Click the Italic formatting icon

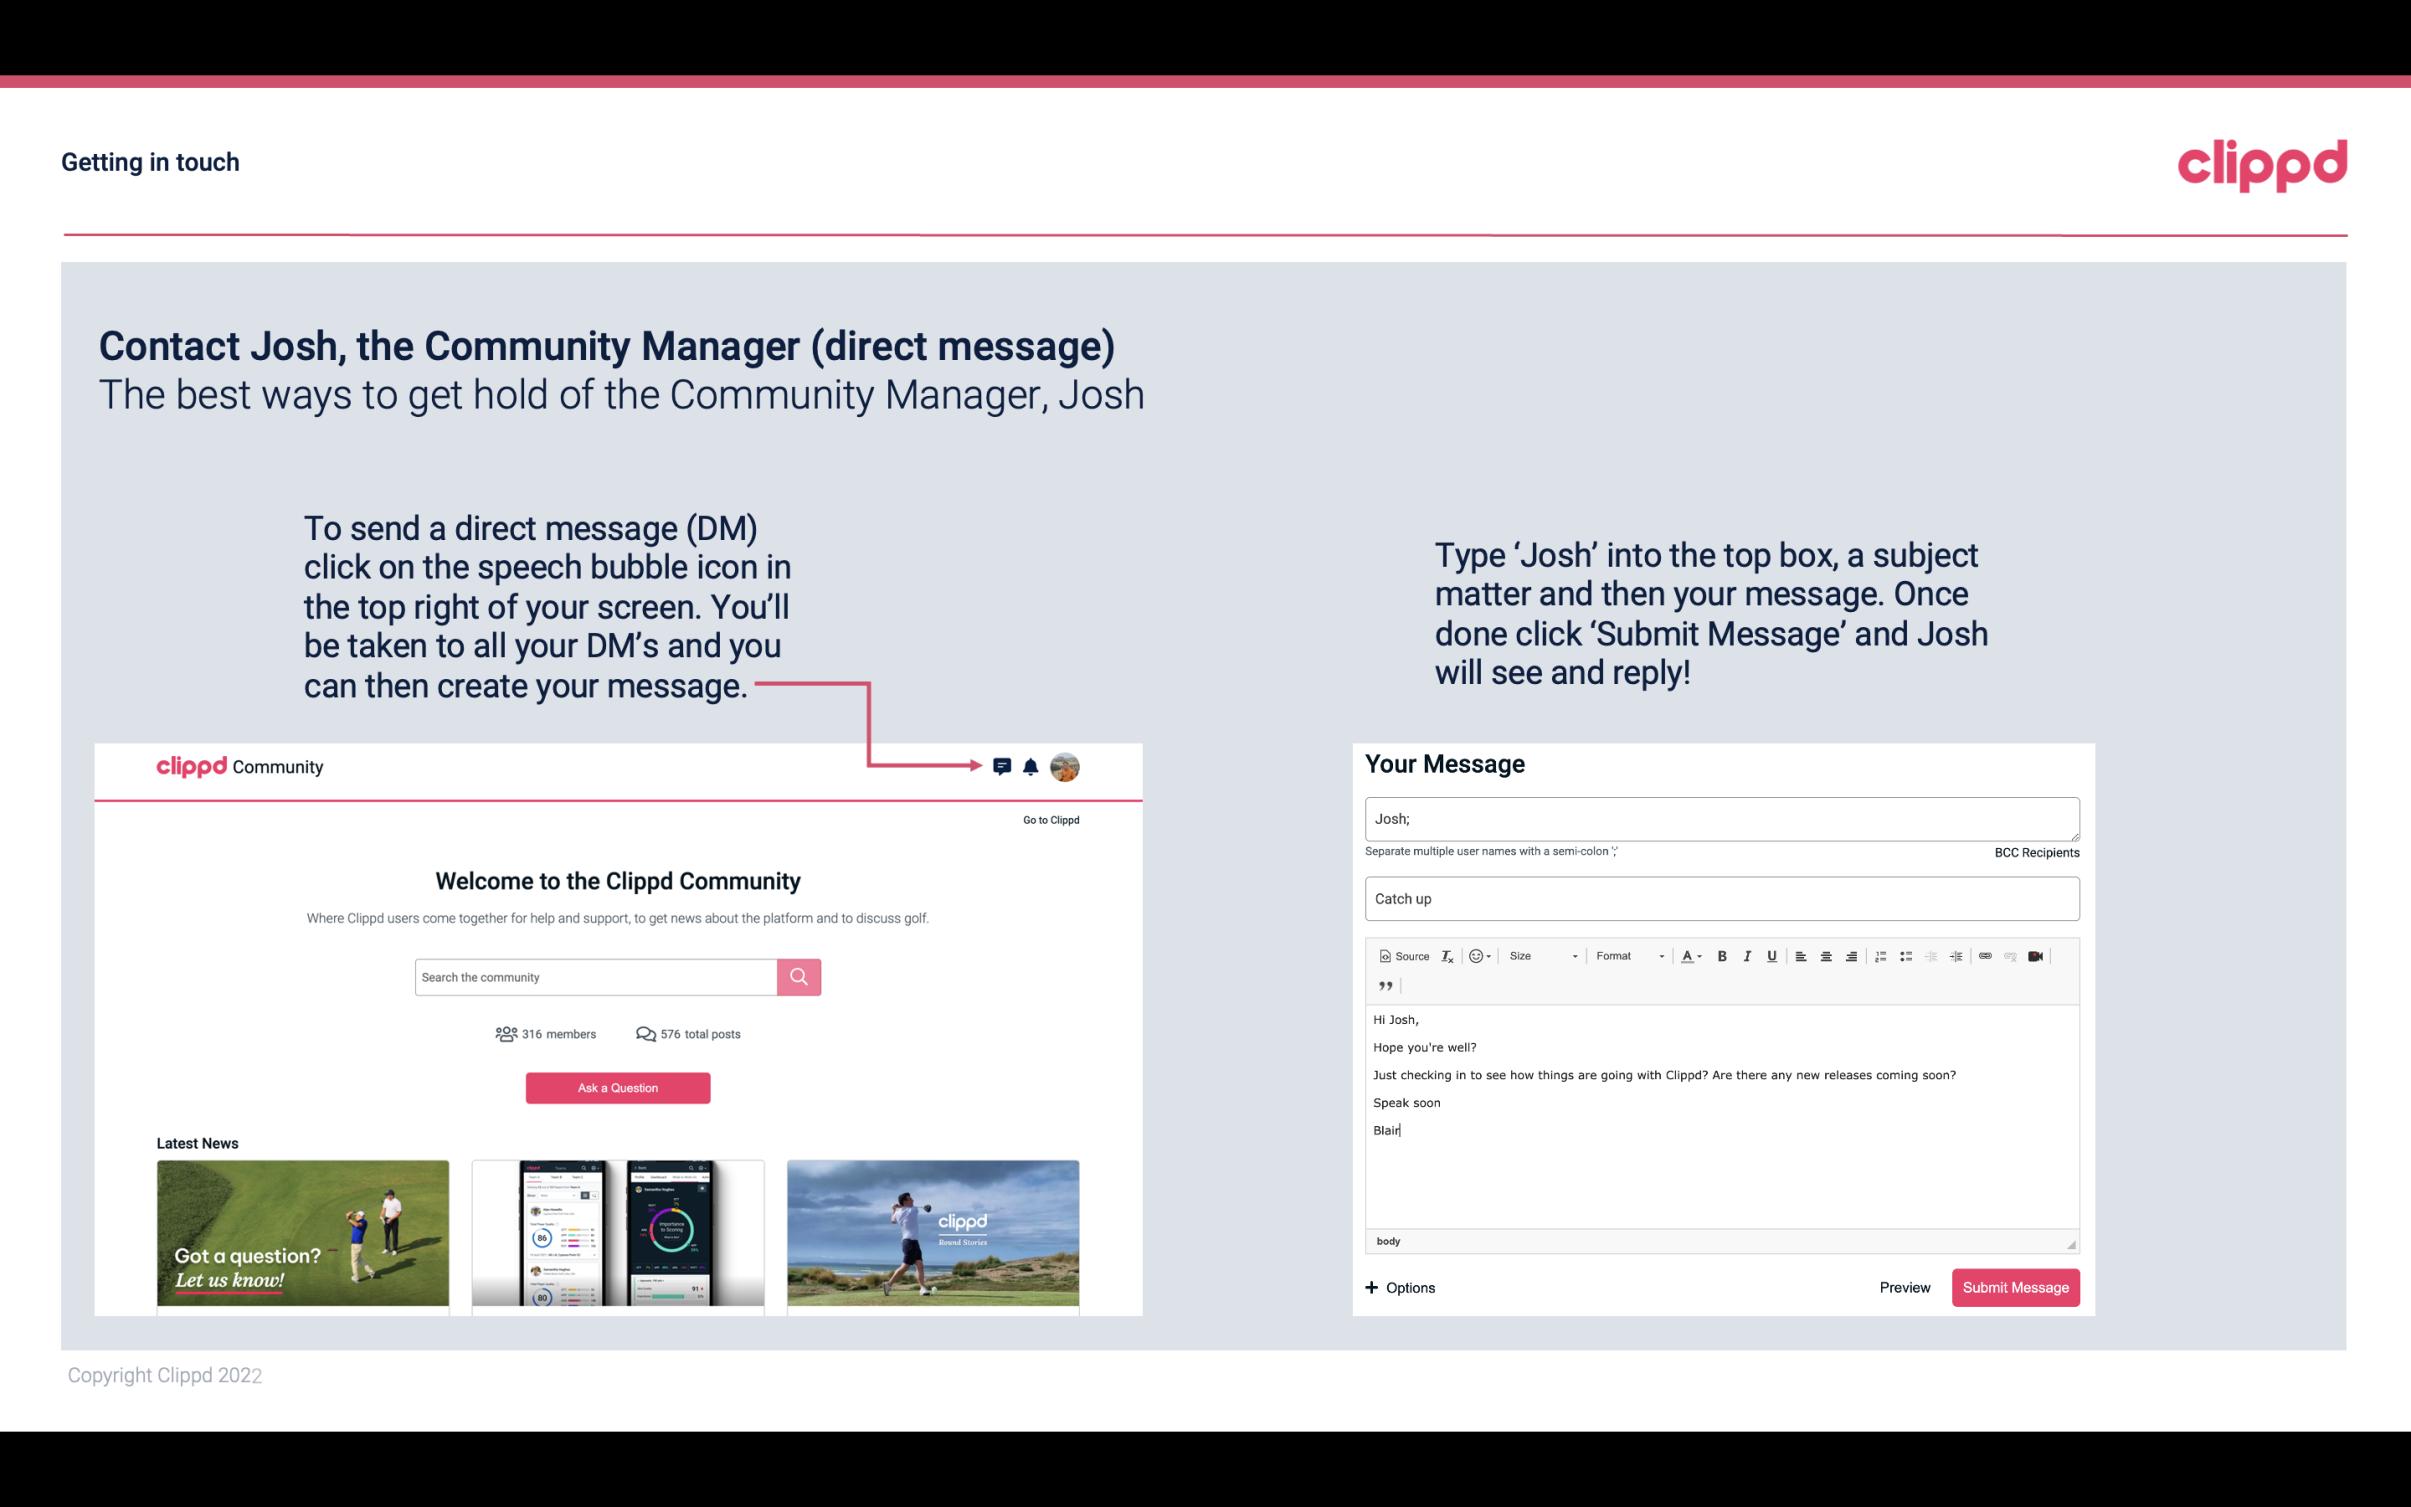pos(1748,955)
